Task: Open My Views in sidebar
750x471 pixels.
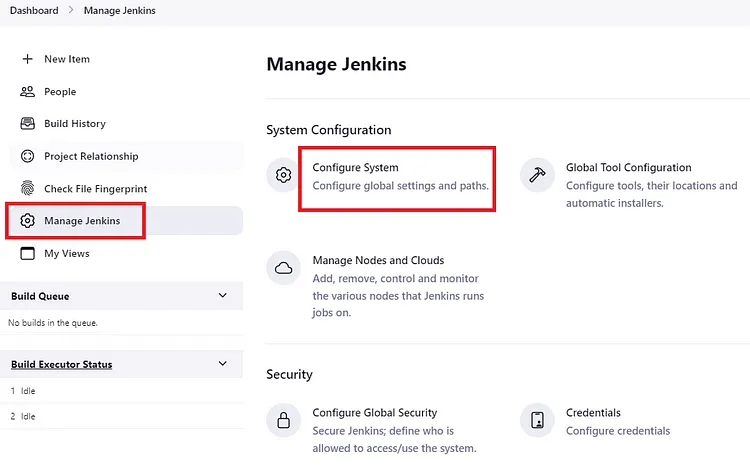Action: pos(67,253)
